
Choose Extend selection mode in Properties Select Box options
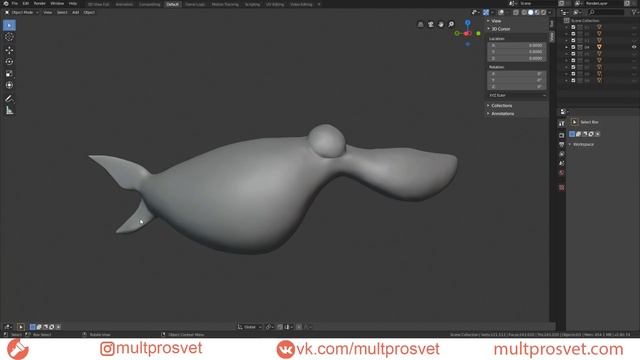(x=578, y=134)
